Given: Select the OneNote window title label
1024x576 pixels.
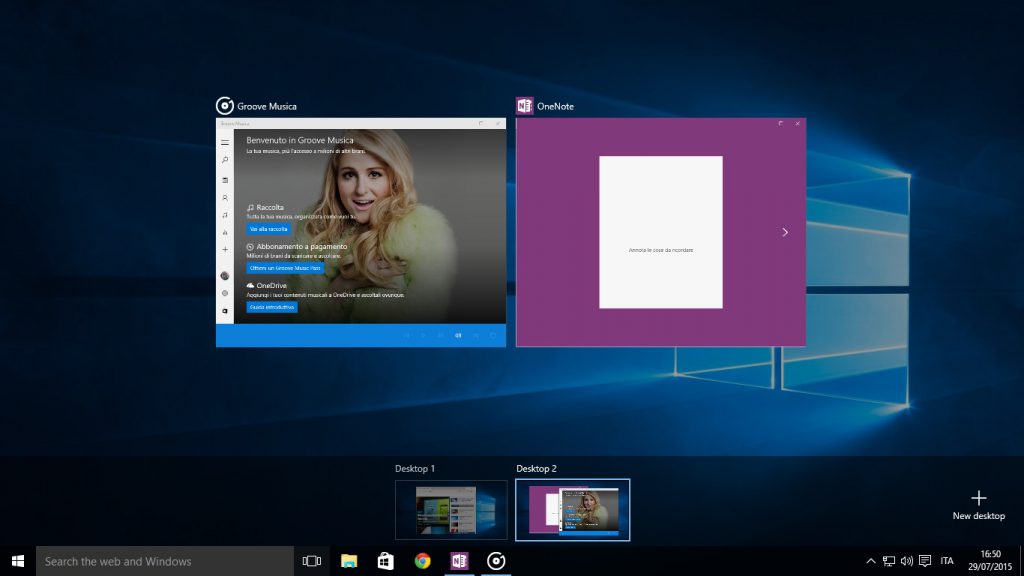Looking at the screenshot, I should click(x=555, y=106).
